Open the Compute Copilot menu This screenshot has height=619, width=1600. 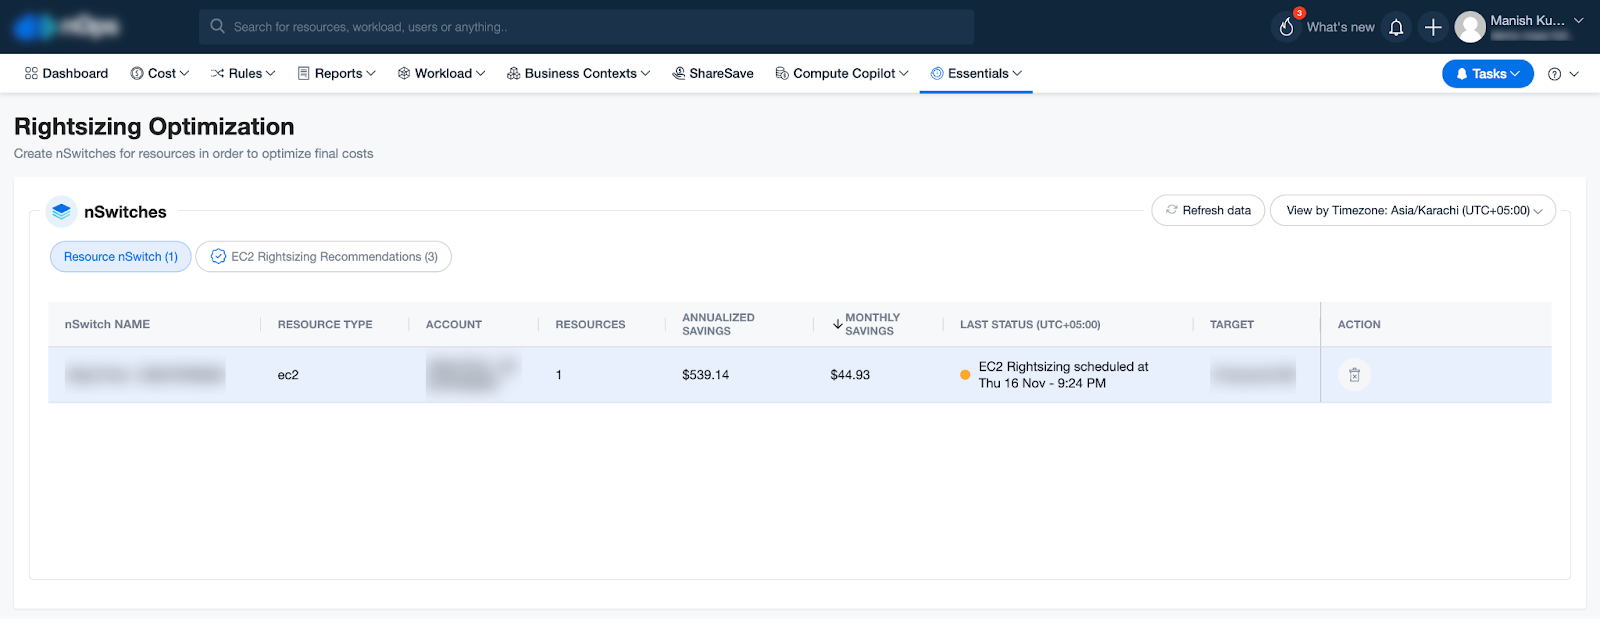(842, 74)
